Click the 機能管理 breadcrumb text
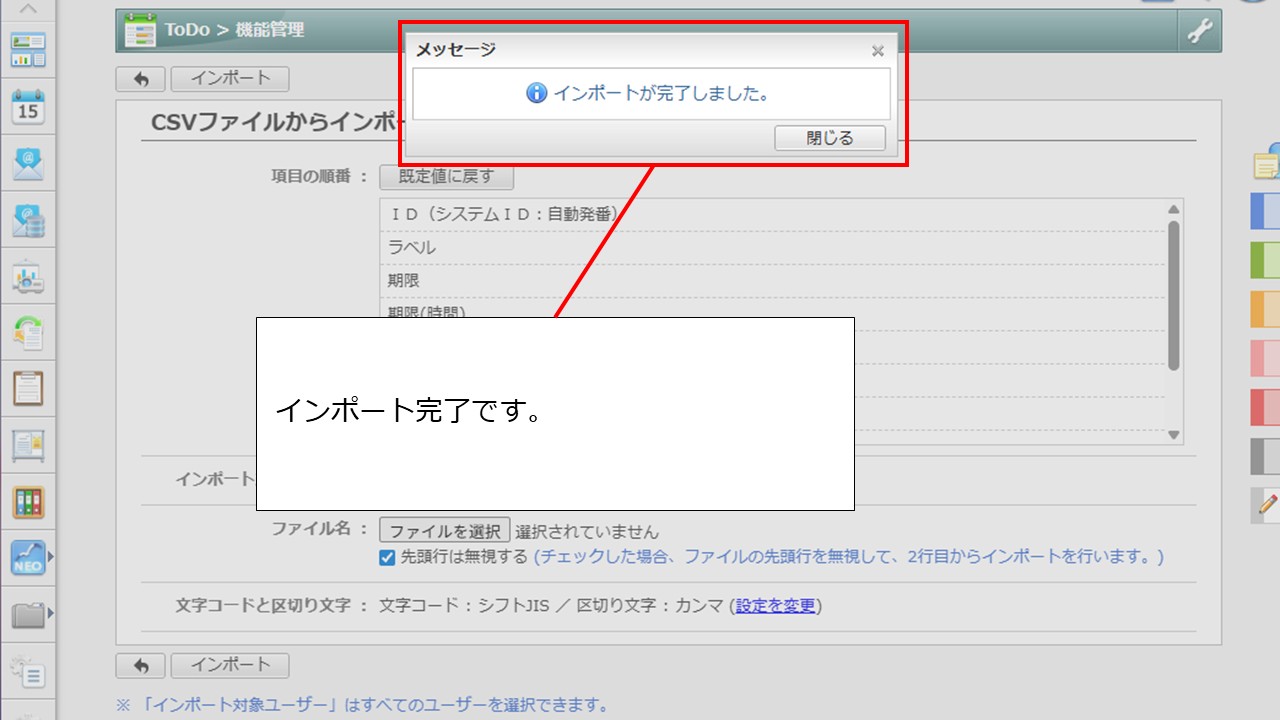This screenshot has height=720, width=1280. [x=269, y=30]
